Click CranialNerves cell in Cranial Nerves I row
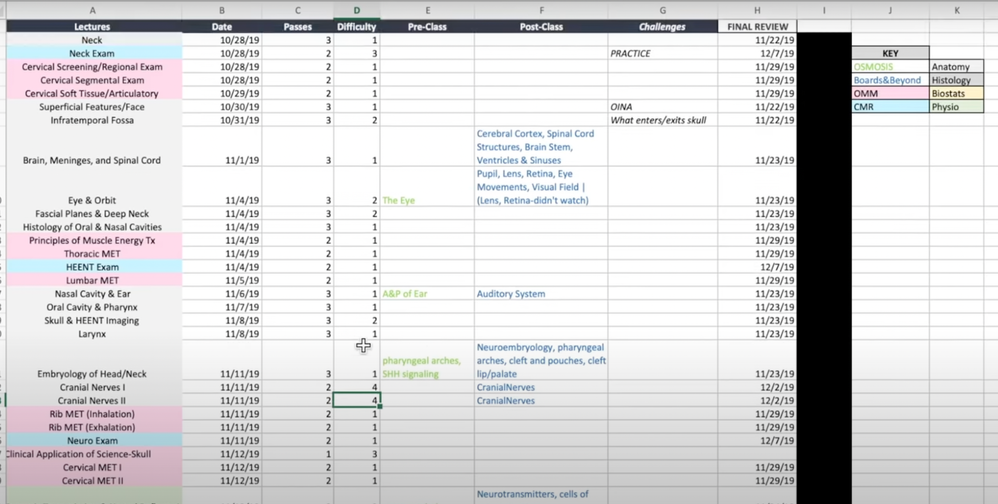998x504 pixels. [x=541, y=388]
